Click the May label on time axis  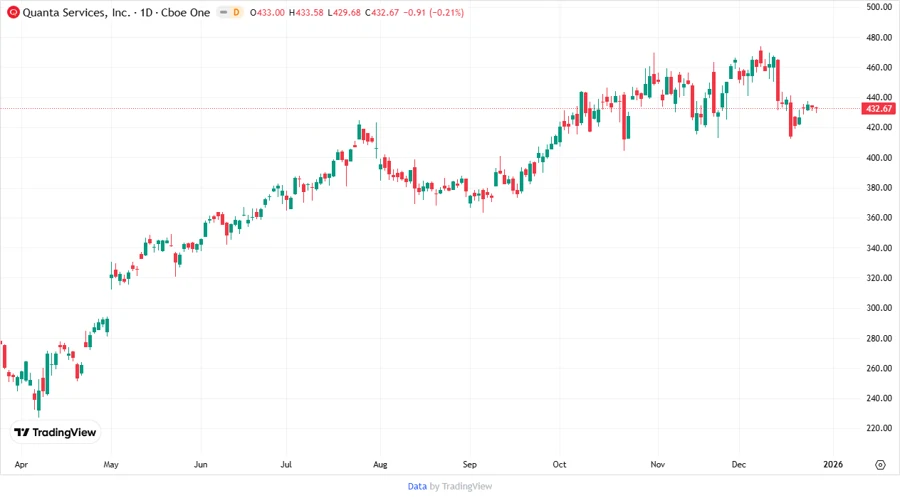(x=111, y=464)
